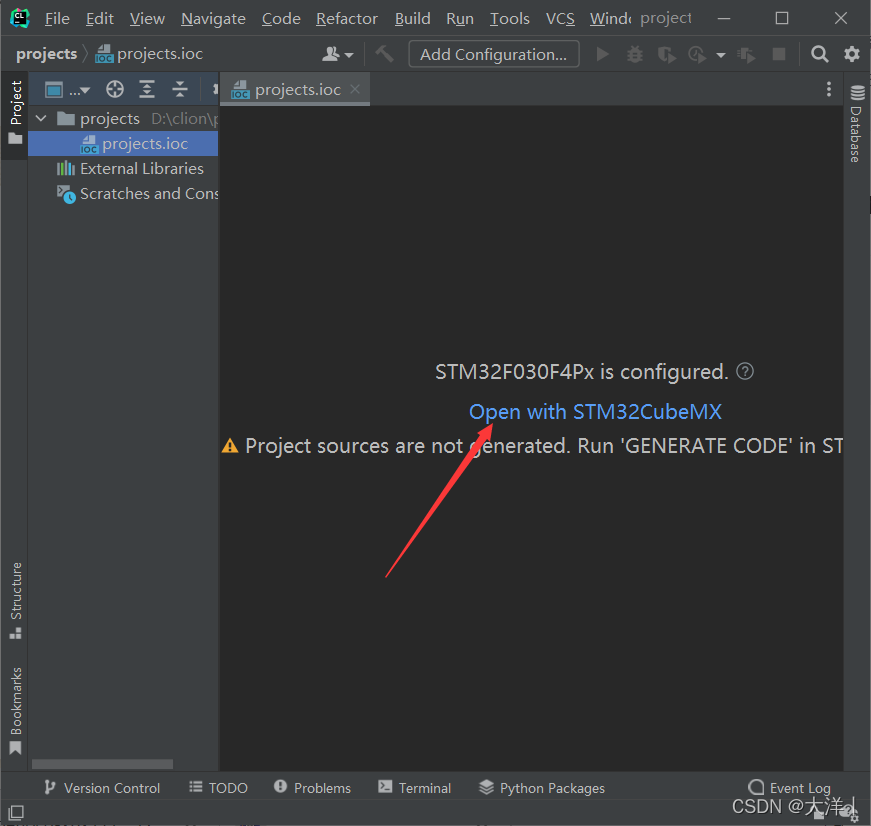Open the Code menu

[x=281, y=19]
